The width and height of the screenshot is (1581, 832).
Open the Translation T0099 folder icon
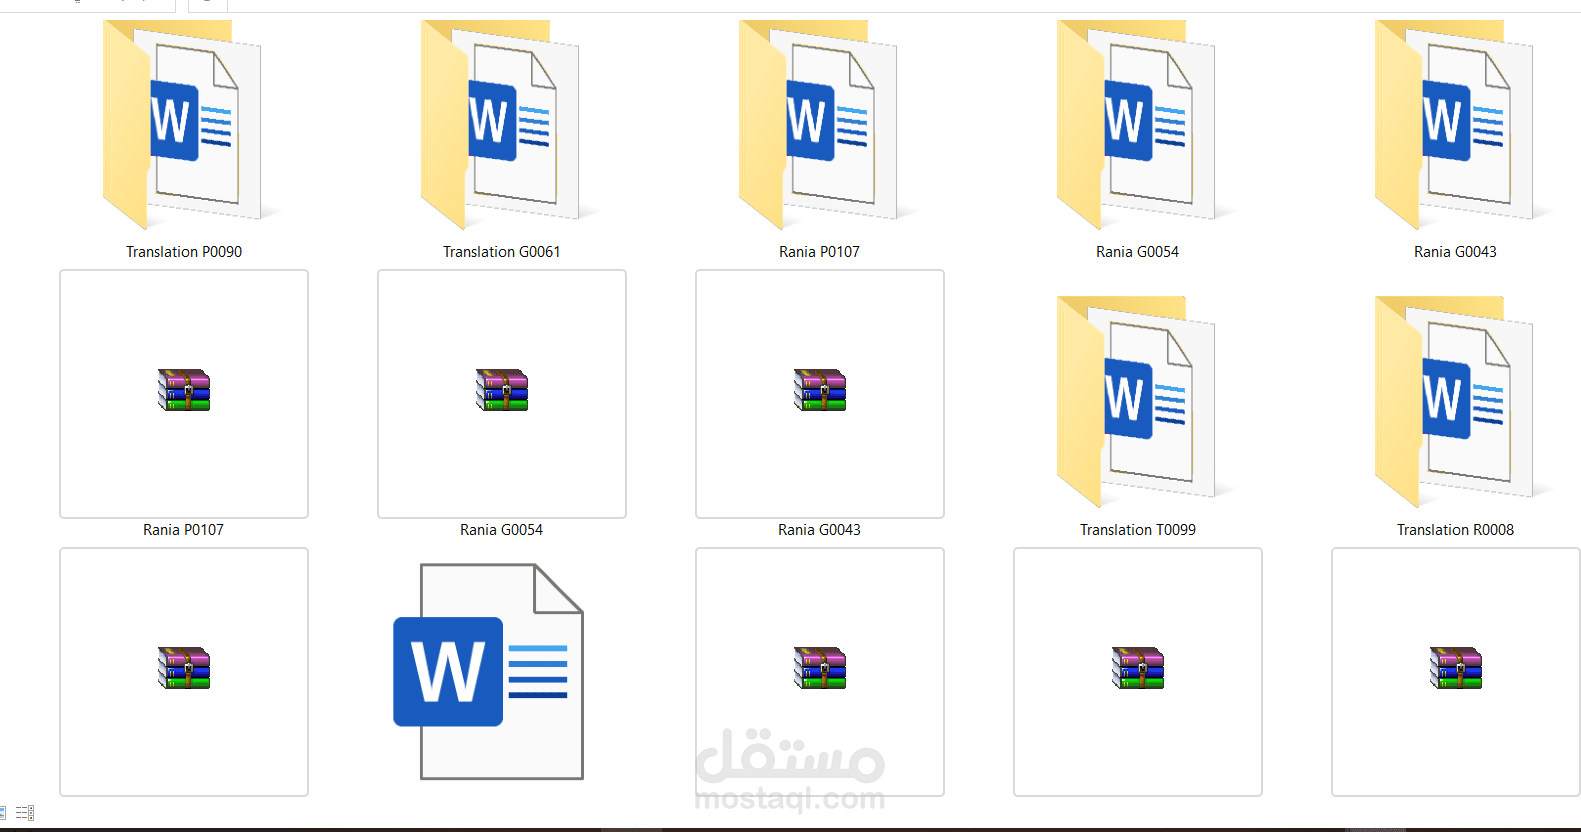1137,402
